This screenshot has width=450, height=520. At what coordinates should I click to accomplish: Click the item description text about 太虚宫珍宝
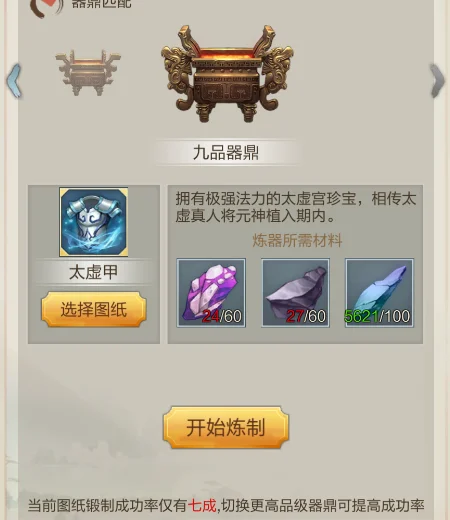(x=296, y=207)
